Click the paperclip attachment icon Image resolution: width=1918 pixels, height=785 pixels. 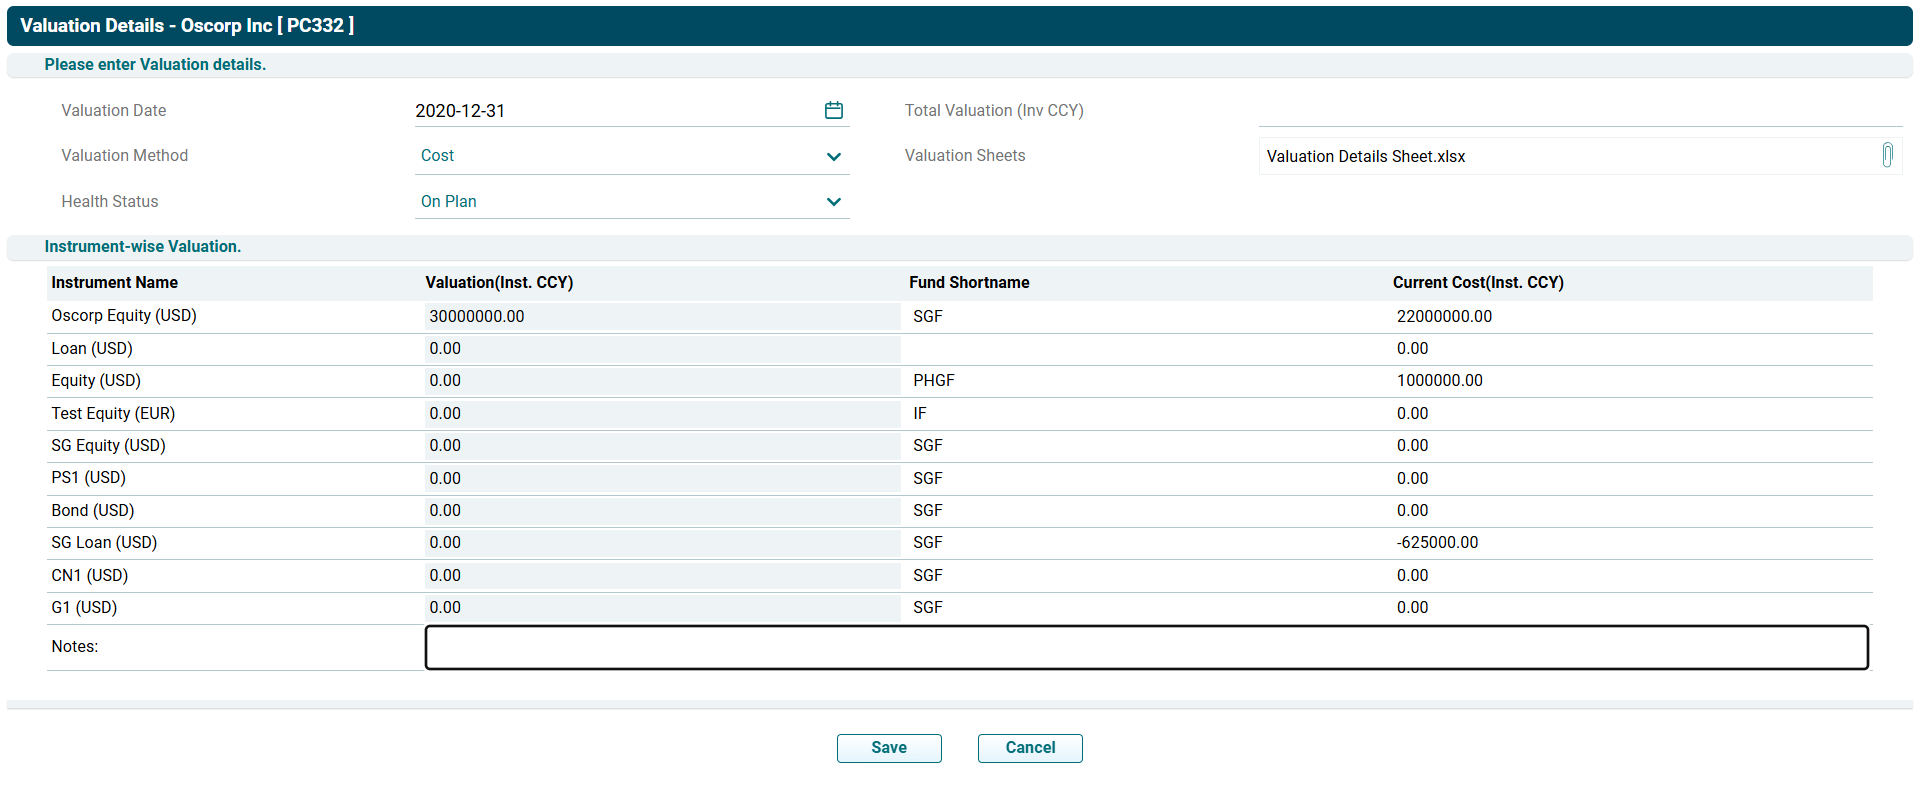(1886, 155)
